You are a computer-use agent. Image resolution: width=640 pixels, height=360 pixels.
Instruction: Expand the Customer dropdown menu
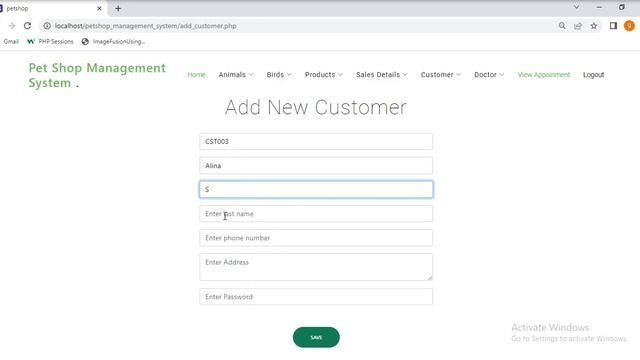tap(441, 75)
